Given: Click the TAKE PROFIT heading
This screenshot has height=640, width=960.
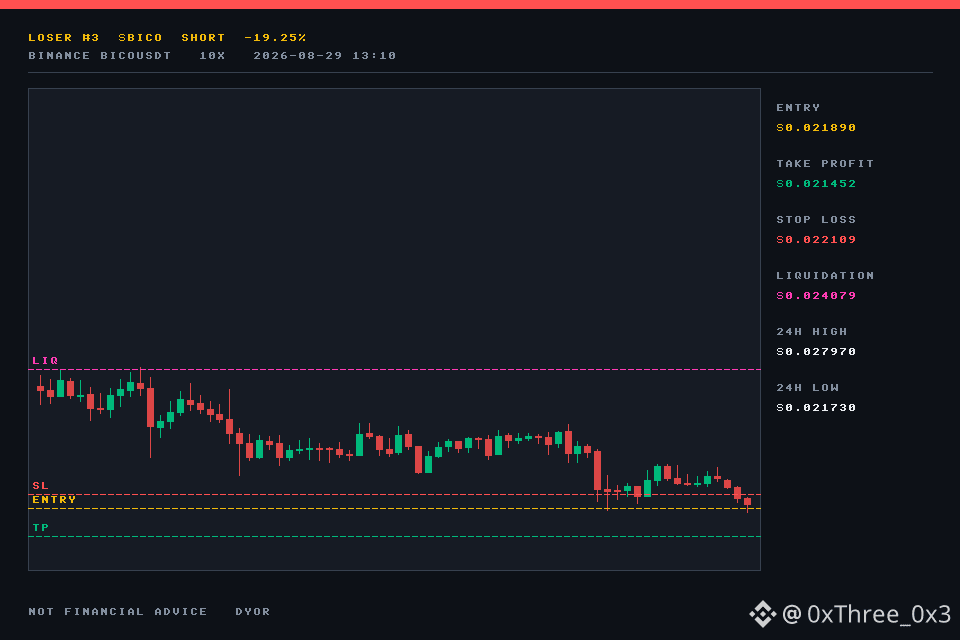Looking at the screenshot, I should 825,164.
